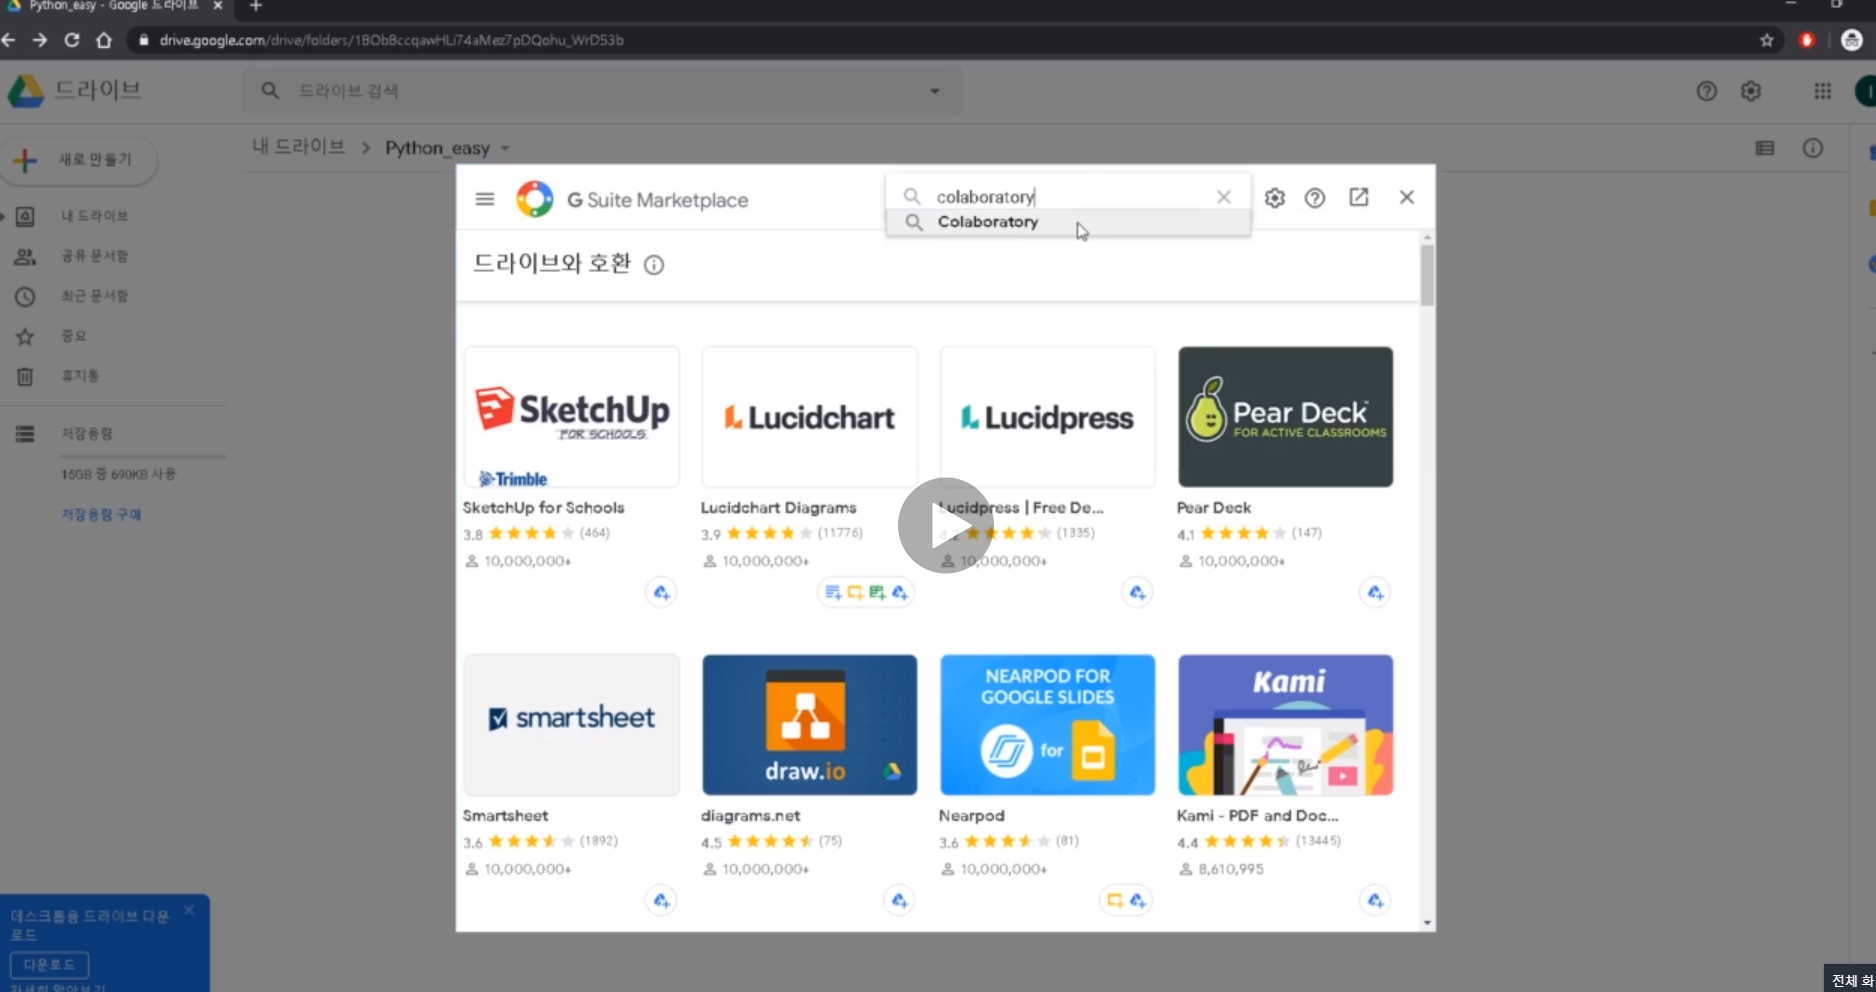Screen dimensions: 1876x992
Task: Show info about Drive compatibility
Action: (654, 265)
